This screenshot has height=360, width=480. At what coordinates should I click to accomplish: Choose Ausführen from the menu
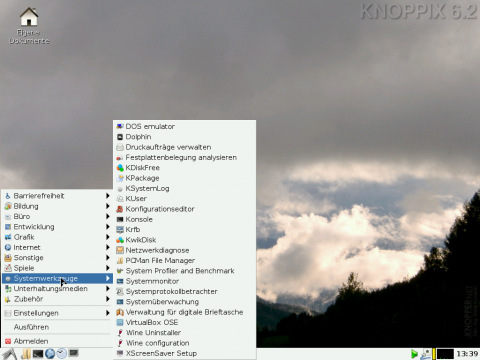click(57, 327)
